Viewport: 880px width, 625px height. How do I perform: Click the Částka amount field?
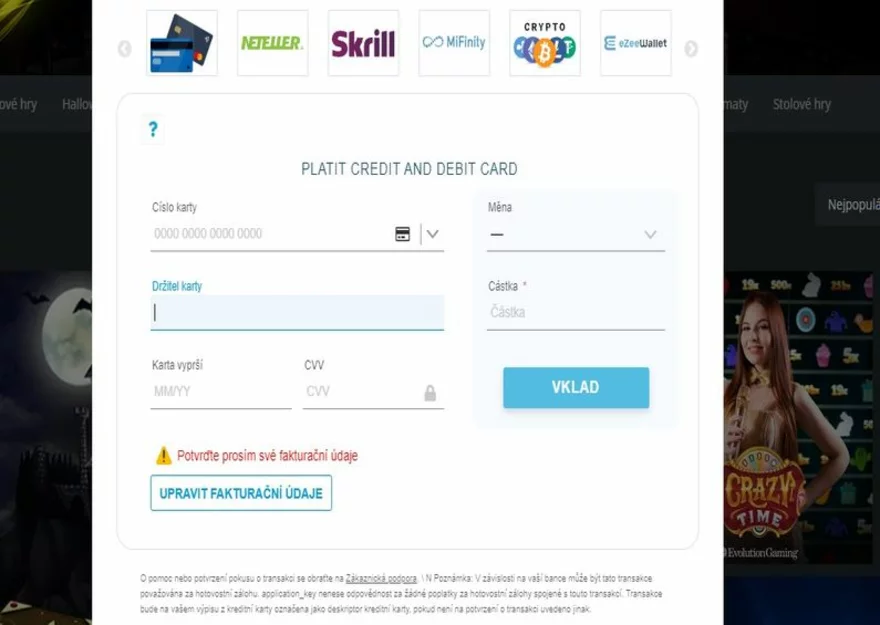tap(576, 312)
